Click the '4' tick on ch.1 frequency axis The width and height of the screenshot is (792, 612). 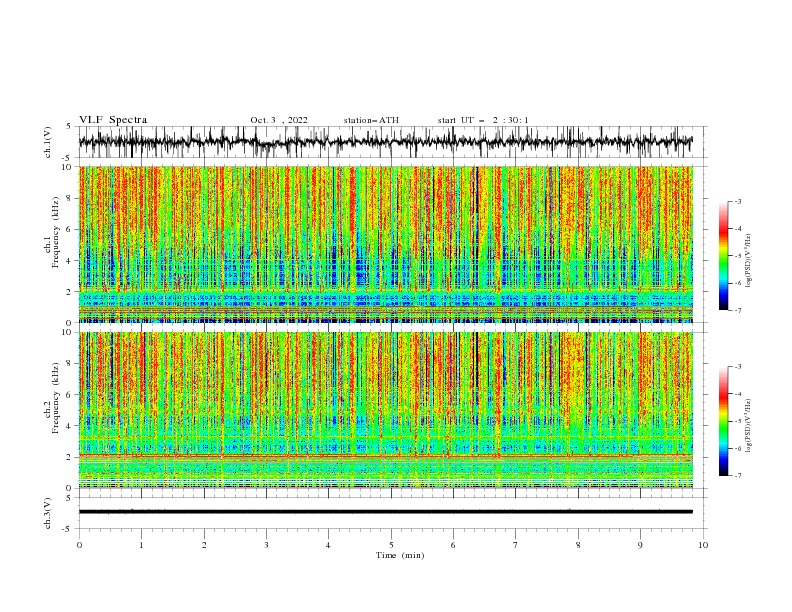click(x=70, y=261)
